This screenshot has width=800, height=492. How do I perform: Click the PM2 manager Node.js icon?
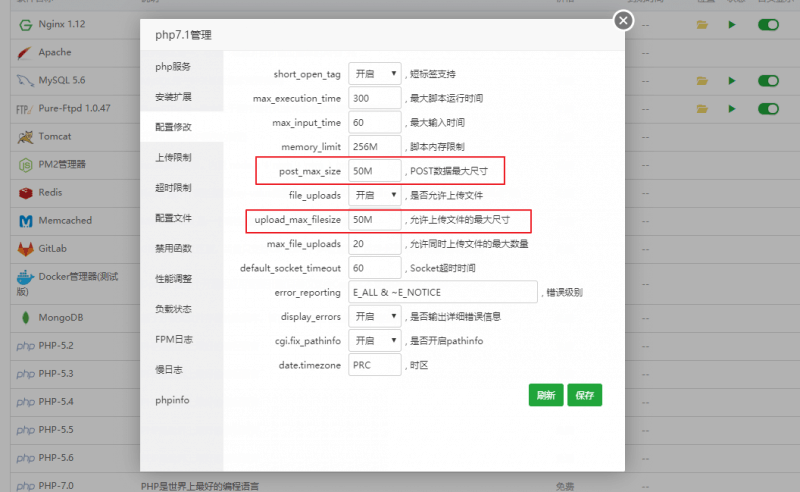[26, 165]
